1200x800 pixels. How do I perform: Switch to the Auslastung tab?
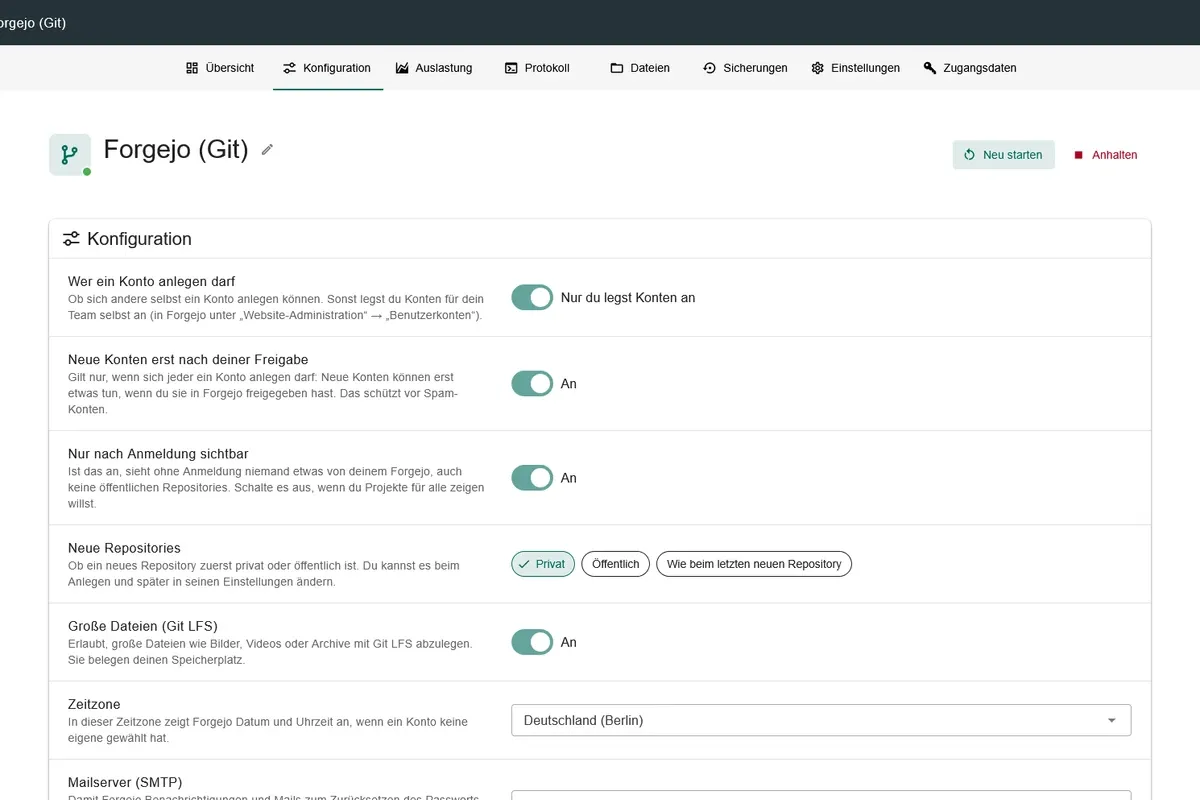coord(434,68)
